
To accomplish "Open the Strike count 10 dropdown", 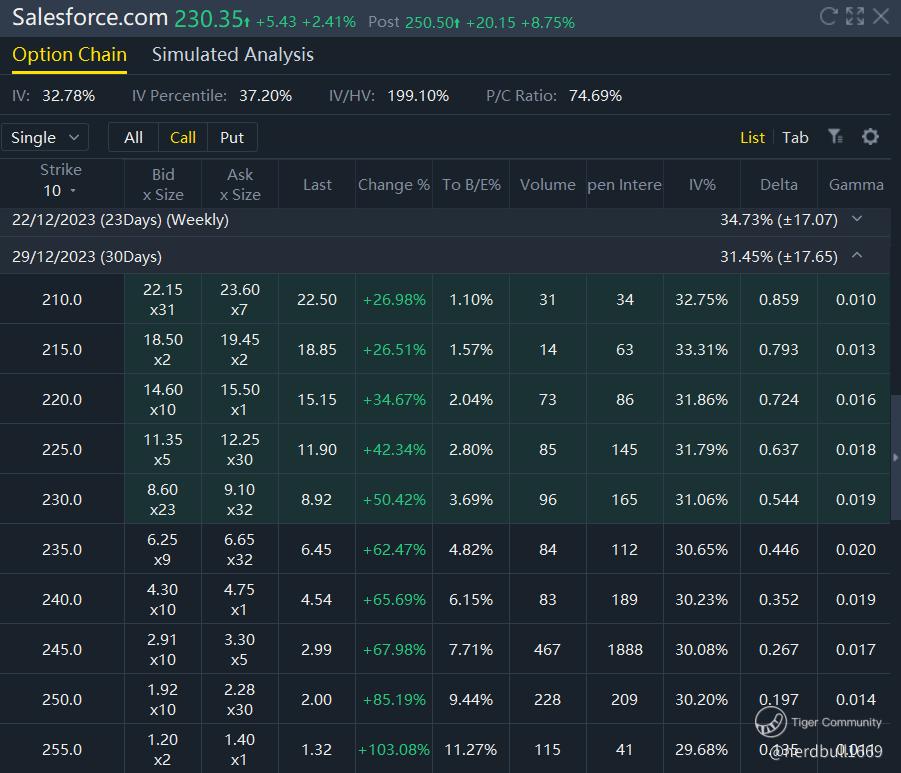I will 60,191.
